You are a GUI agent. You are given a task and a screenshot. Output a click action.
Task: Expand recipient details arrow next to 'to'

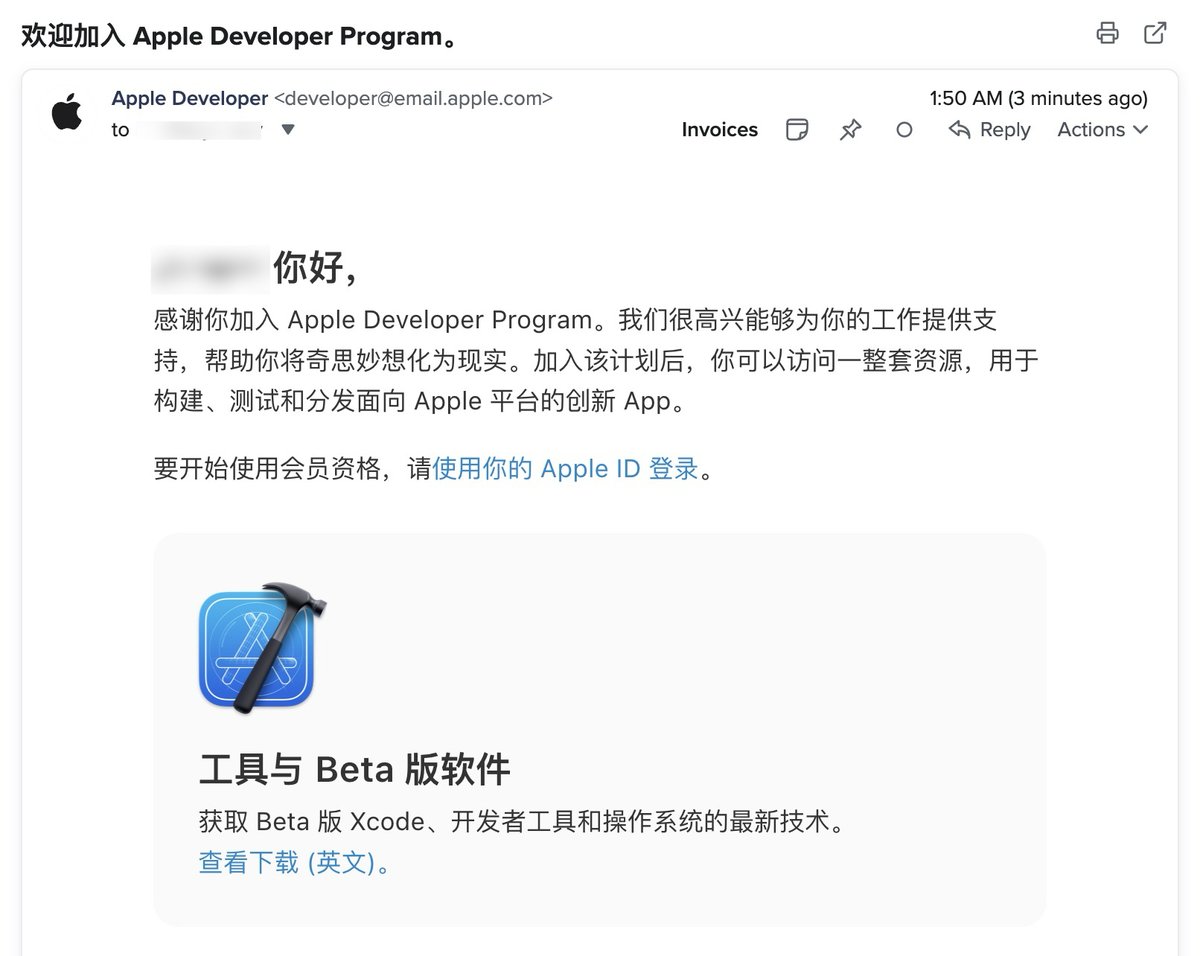pyautogui.click(x=288, y=129)
